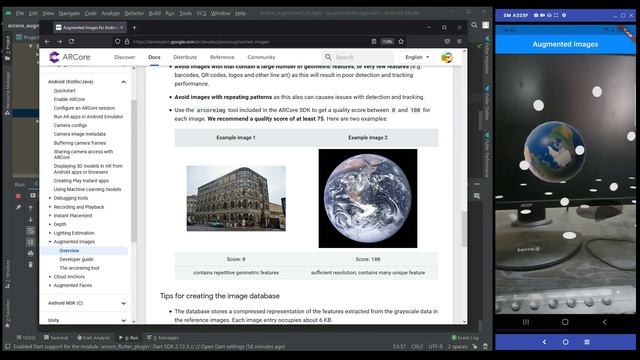Collapse Android (Kotlin/Java) section
This screenshot has width=640, height=360.
point(123,82)
